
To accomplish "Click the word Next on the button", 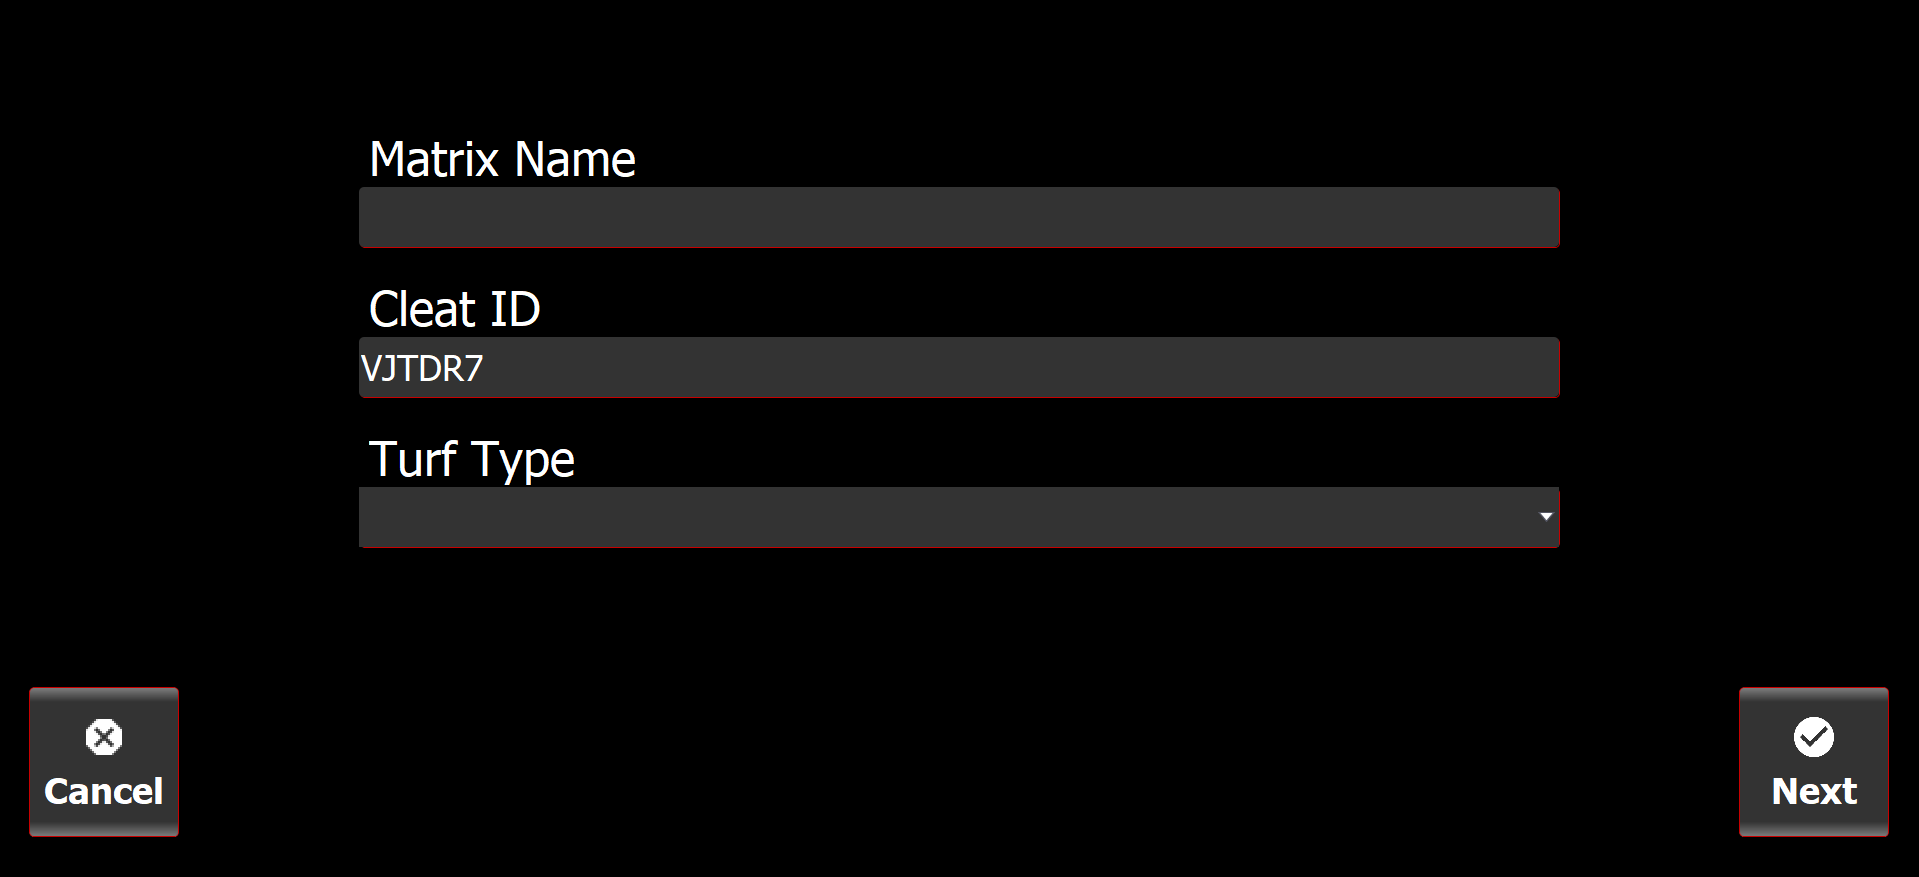I will (x=1813, y=791).
